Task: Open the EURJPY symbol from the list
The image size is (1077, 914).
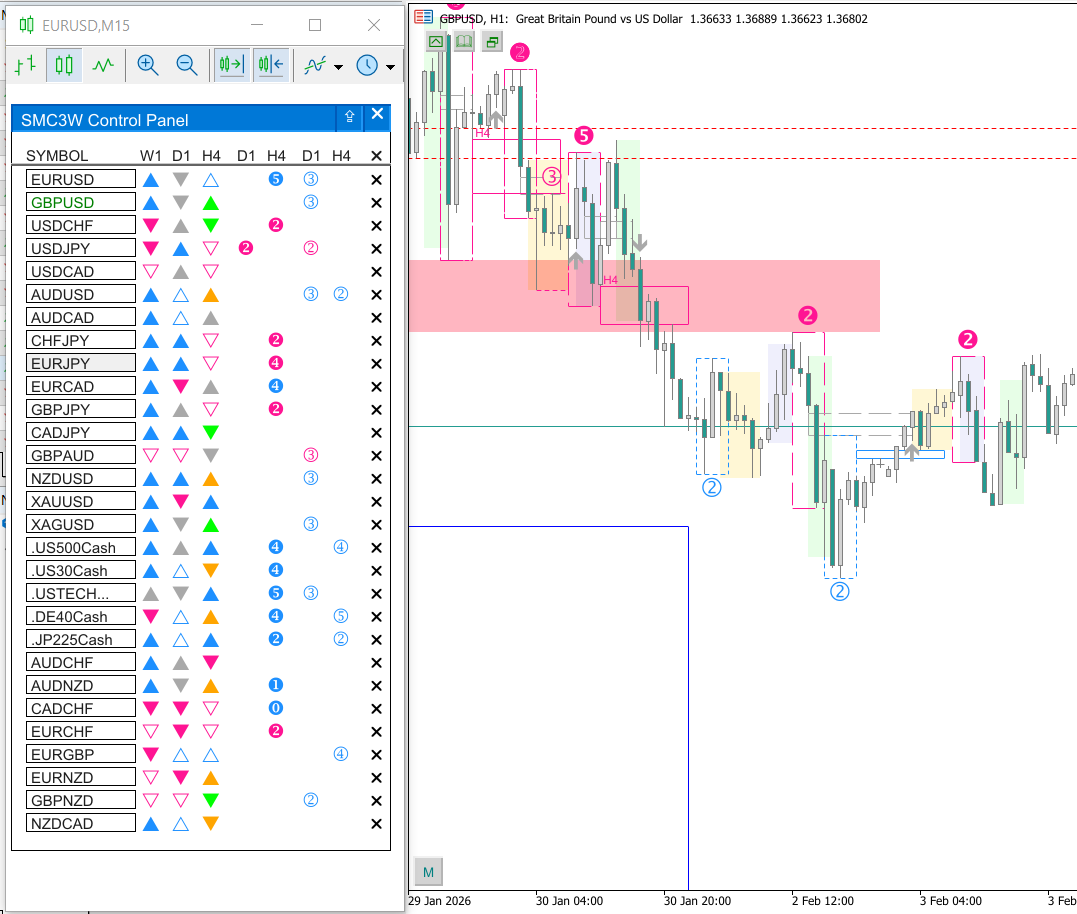Action: pos(80,363)
